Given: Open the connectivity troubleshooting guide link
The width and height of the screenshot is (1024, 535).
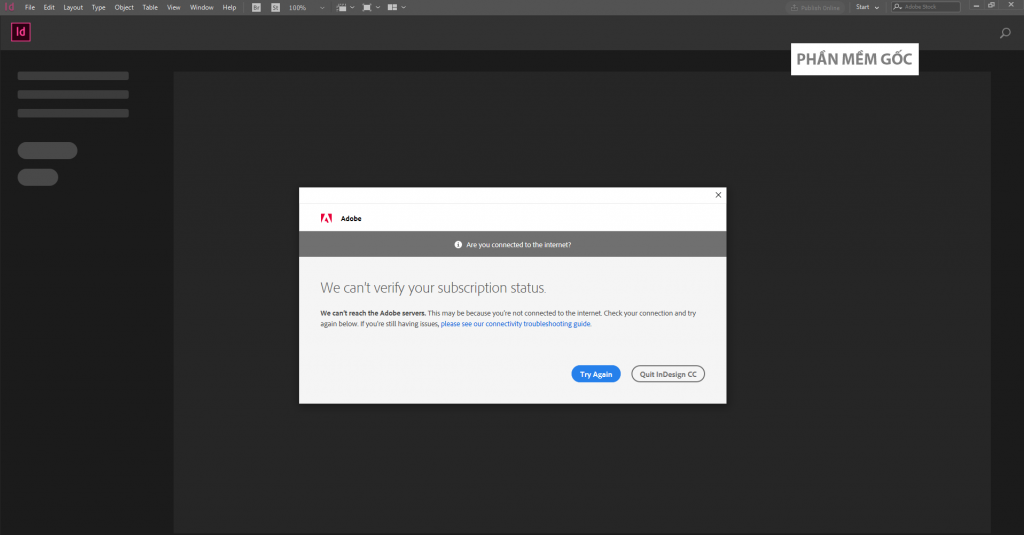Looking at the screenshot, I should (515, 324).
